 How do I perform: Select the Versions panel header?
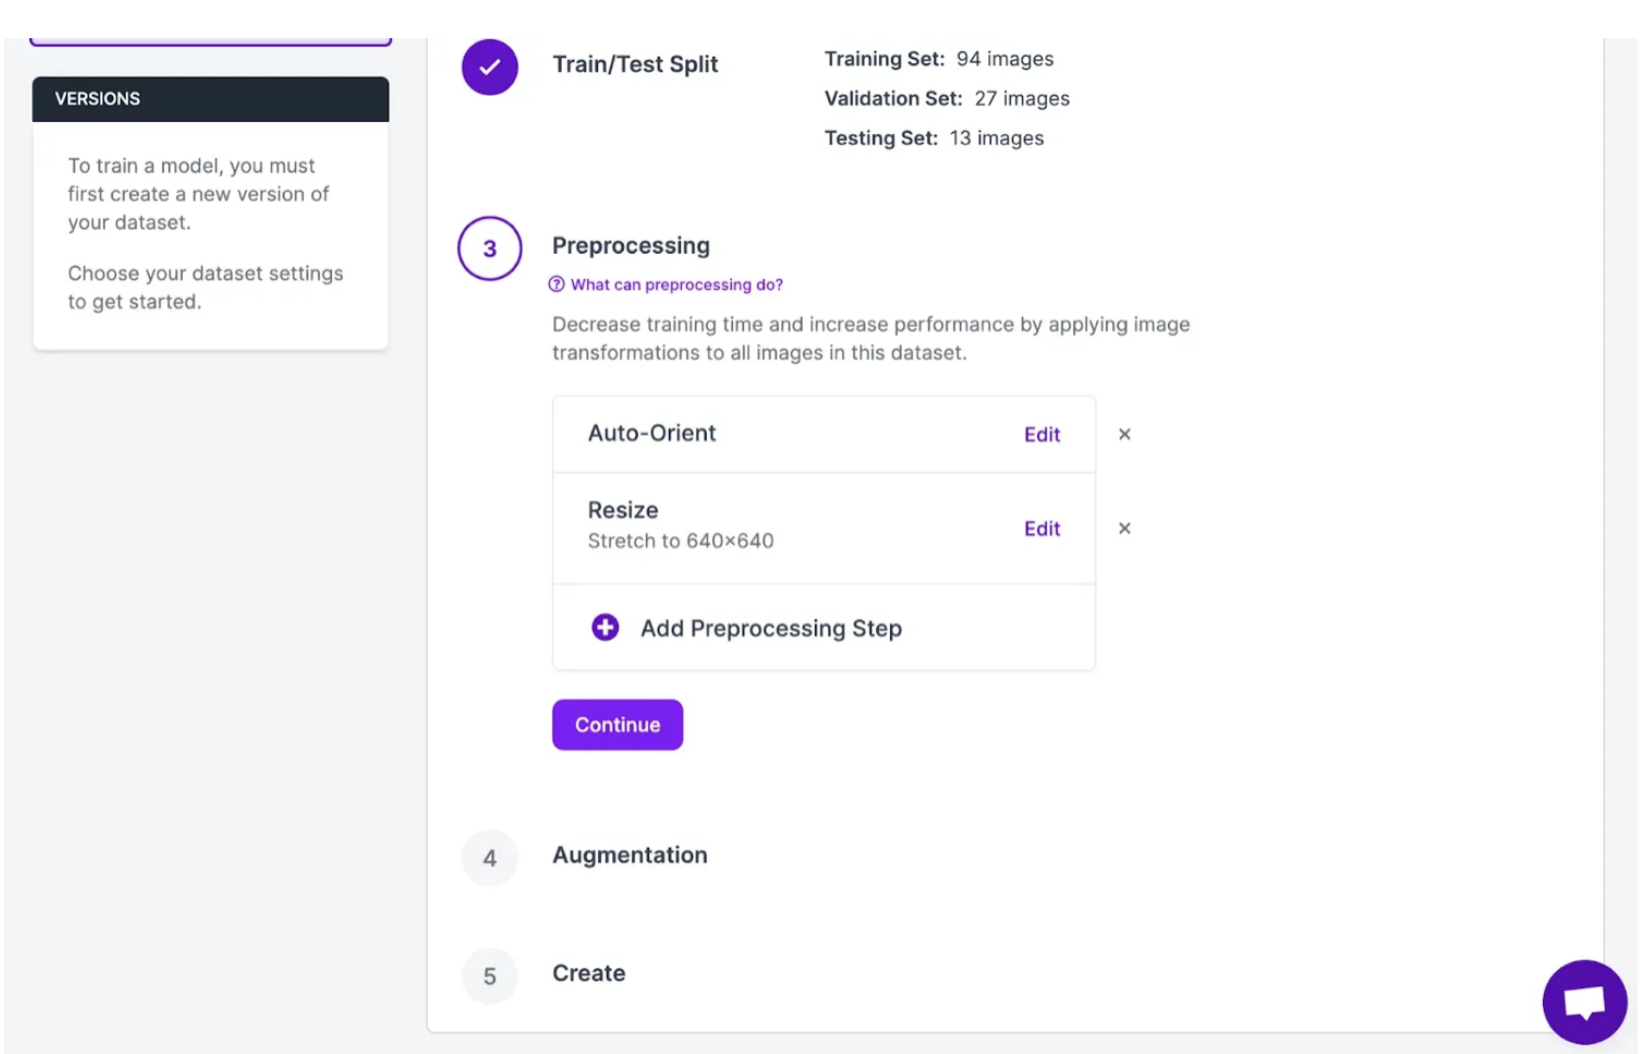pyautogui.click(x=210, y=99)
